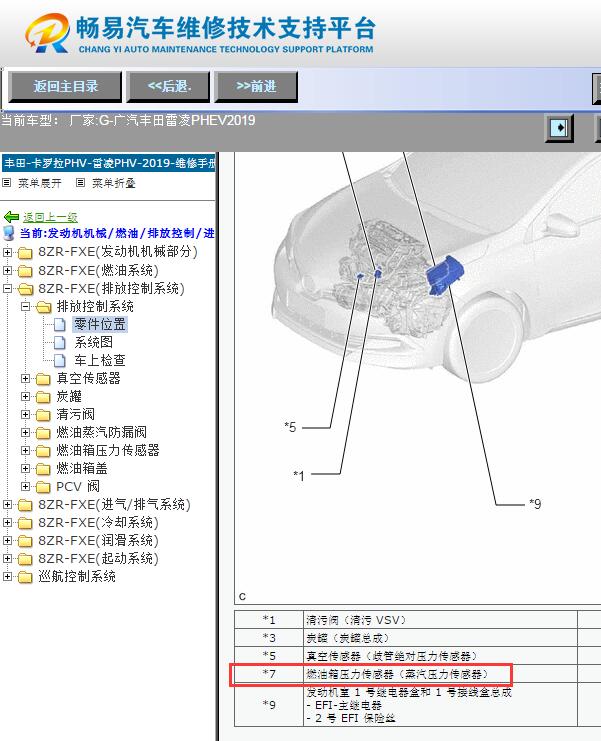Select the 8ZR-FXE(燃油系统) tree item

[98, 270]
